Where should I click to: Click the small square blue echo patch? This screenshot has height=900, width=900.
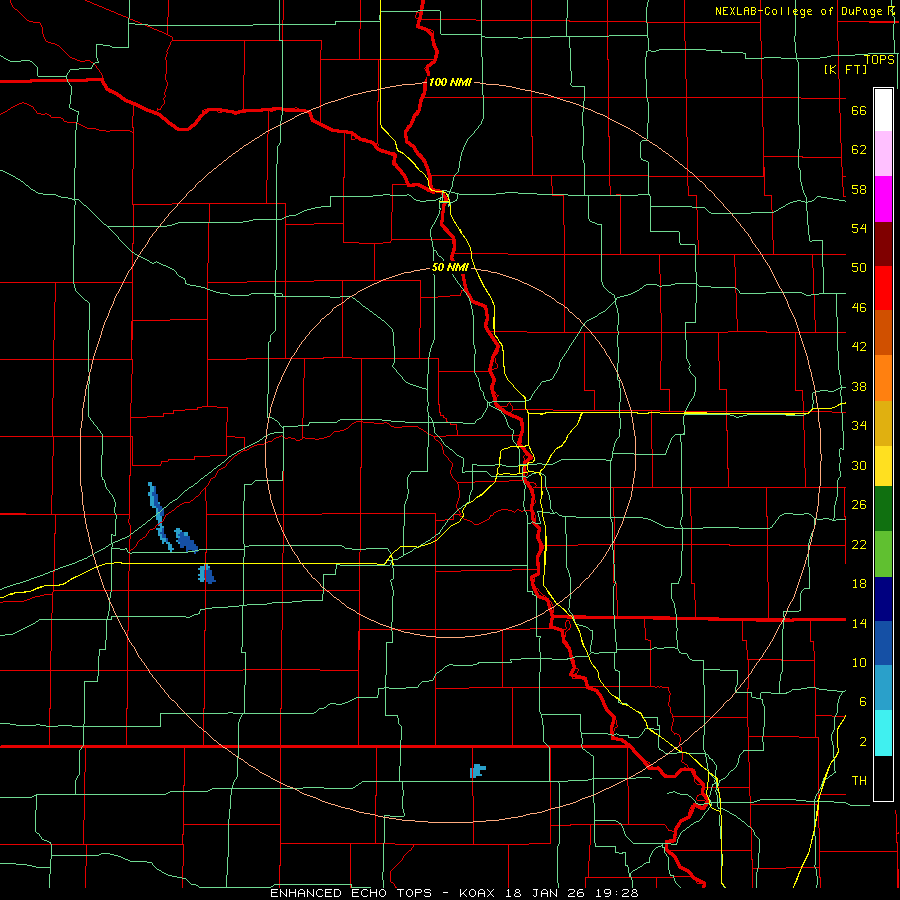[x=206, y=574]
